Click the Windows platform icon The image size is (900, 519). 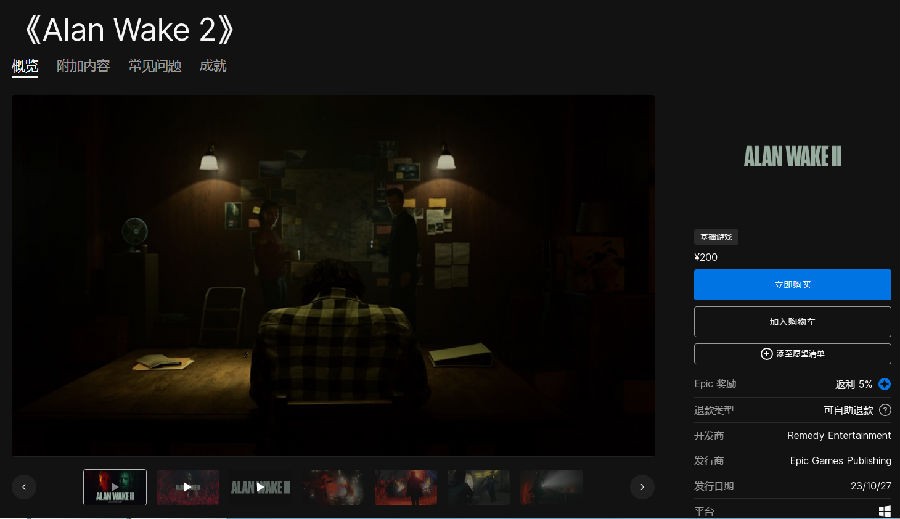885,511
